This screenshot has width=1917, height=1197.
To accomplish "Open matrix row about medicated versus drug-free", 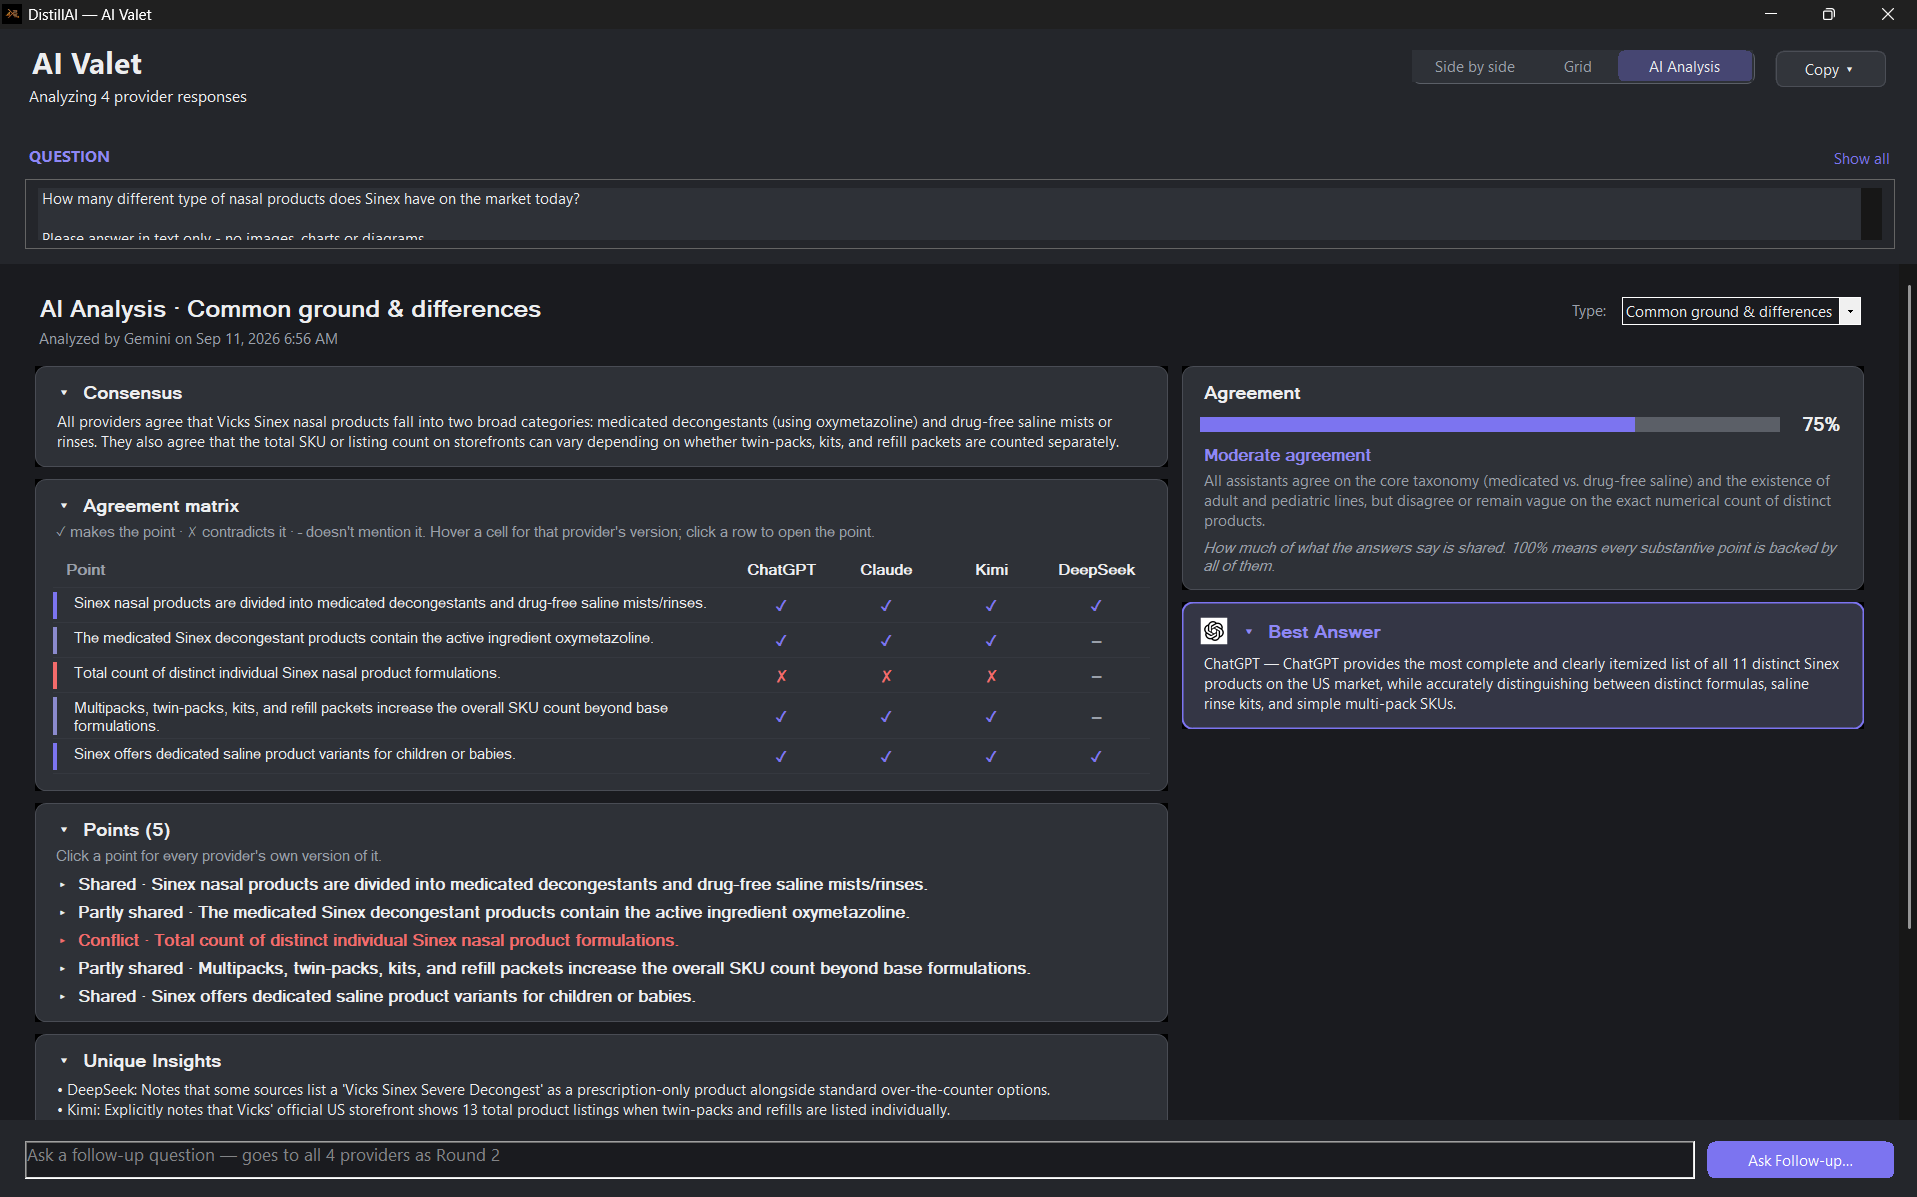I will (603, 604).
